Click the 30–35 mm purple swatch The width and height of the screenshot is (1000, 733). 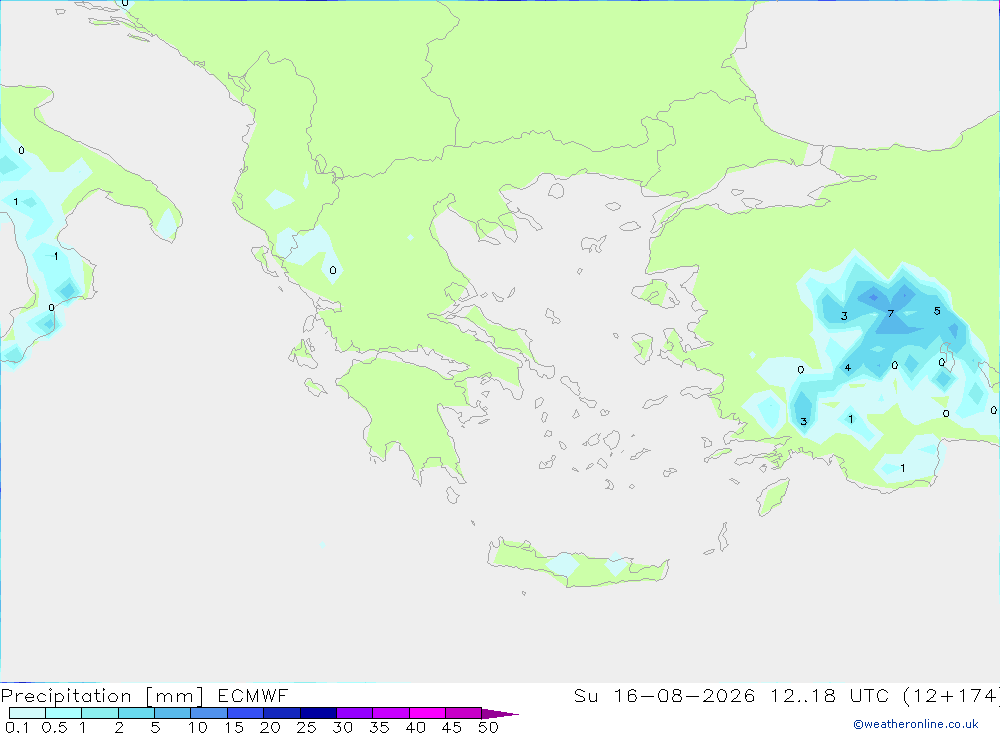click(355, 713)
